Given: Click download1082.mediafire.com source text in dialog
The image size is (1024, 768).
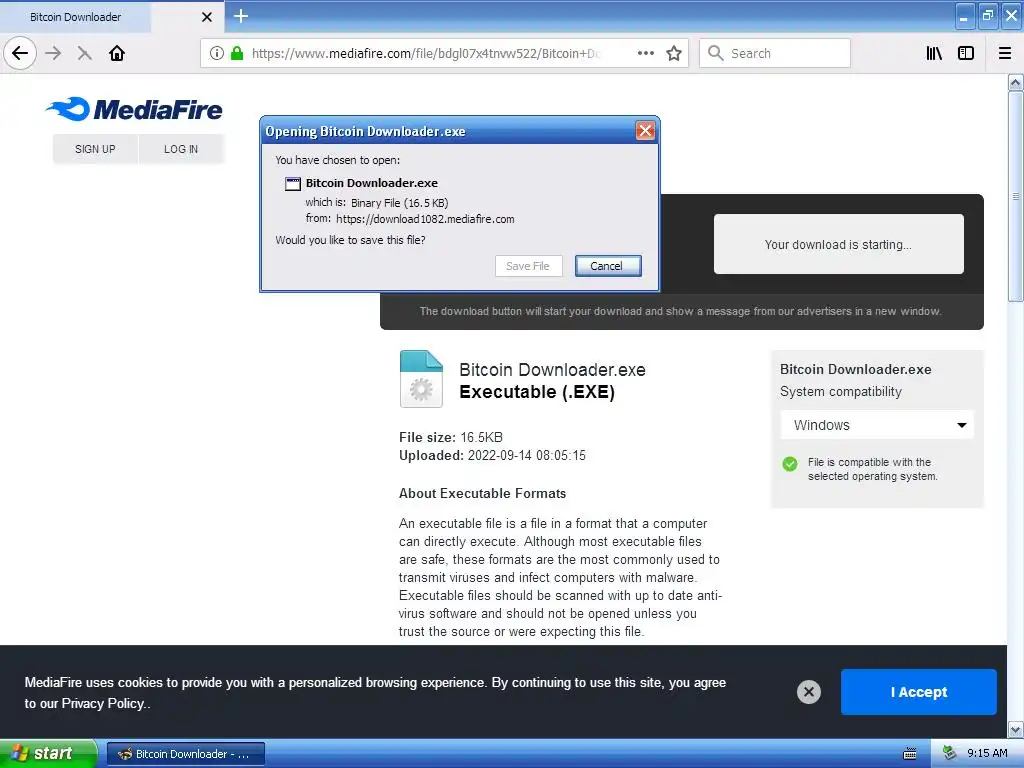Looking at the screenshot, I should click(425, 219).
